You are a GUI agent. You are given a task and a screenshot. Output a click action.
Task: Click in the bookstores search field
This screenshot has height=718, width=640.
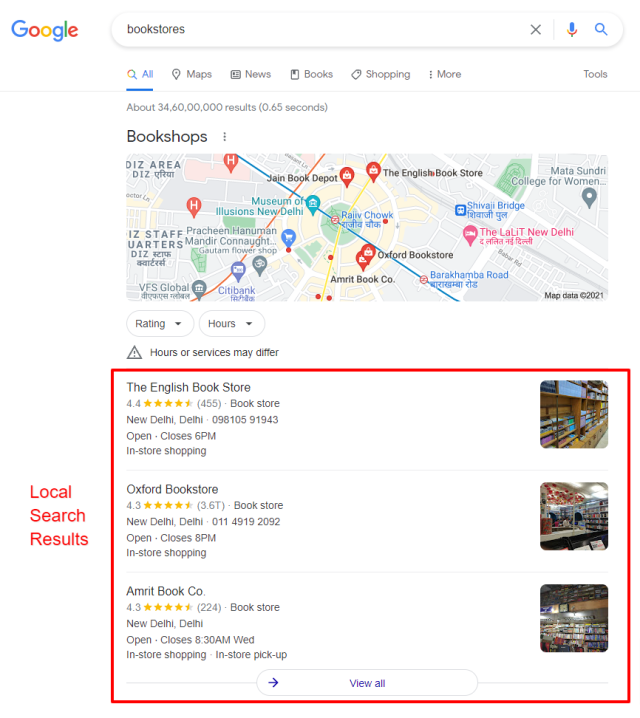coord(320,30)
